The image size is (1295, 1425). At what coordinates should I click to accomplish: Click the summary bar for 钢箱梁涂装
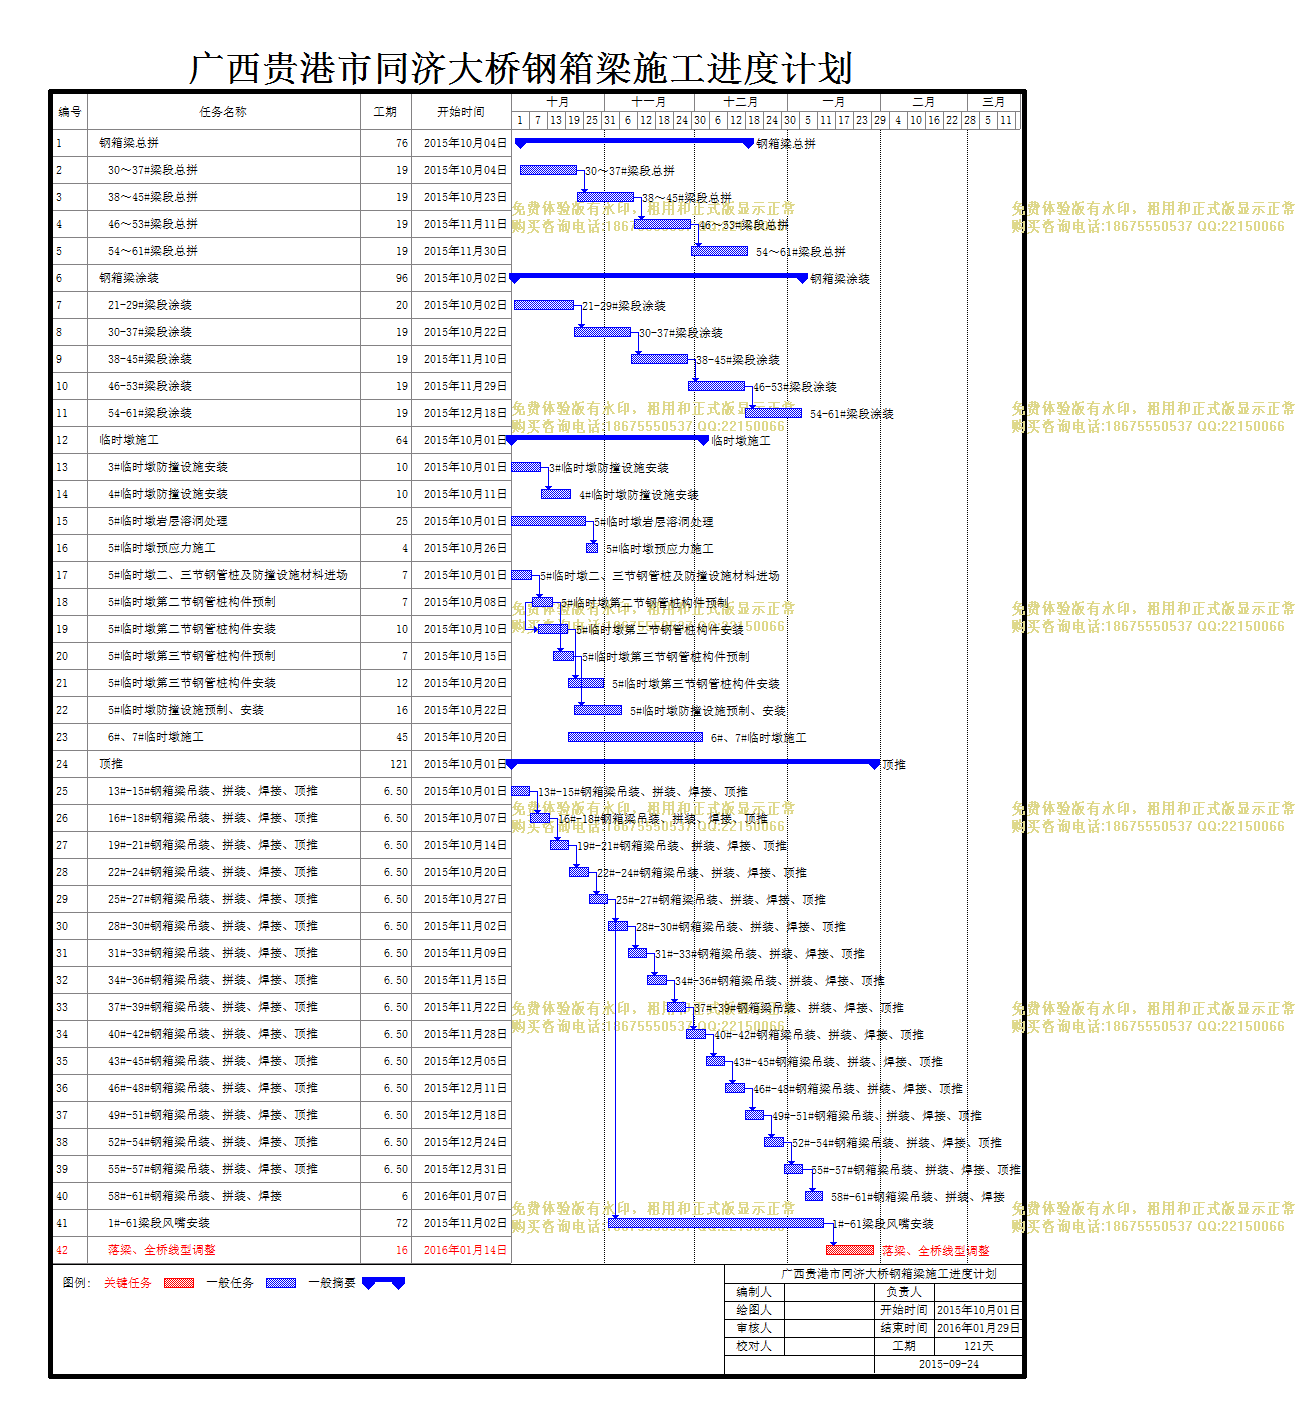point(658,277)
